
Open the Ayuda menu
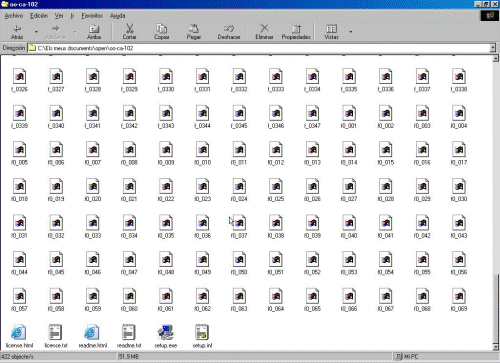point(118,16)
